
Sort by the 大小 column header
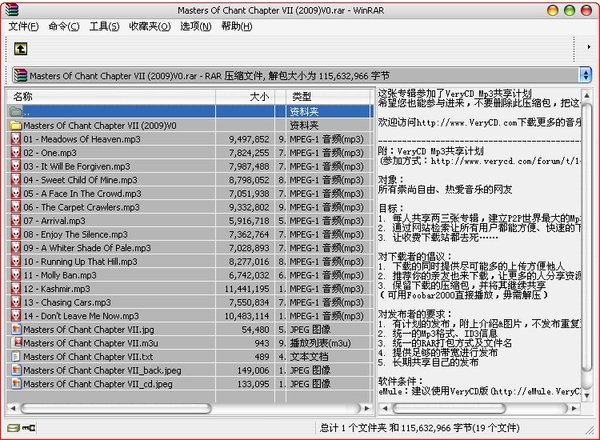[x=245, y=96]
